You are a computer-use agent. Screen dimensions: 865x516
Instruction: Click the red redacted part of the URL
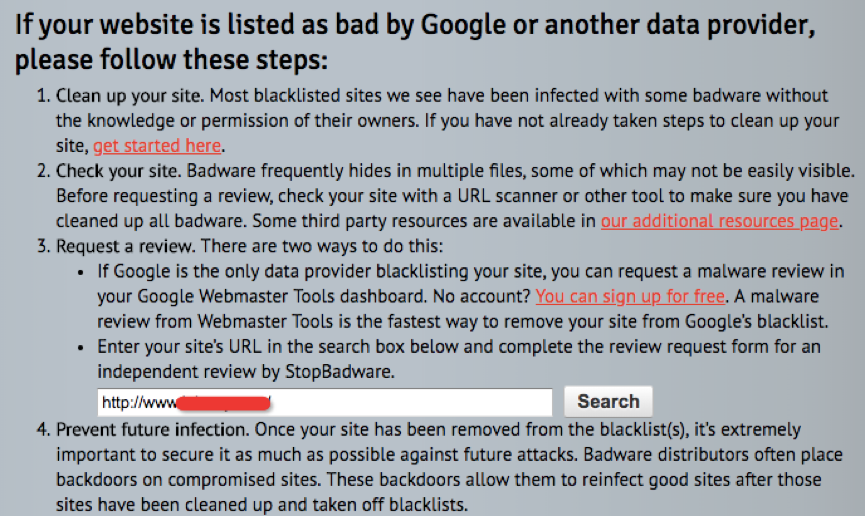225,403
